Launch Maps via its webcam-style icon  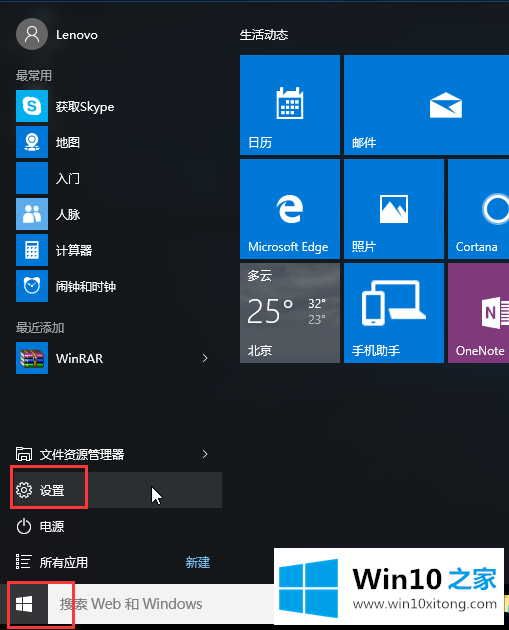point(32,142)
